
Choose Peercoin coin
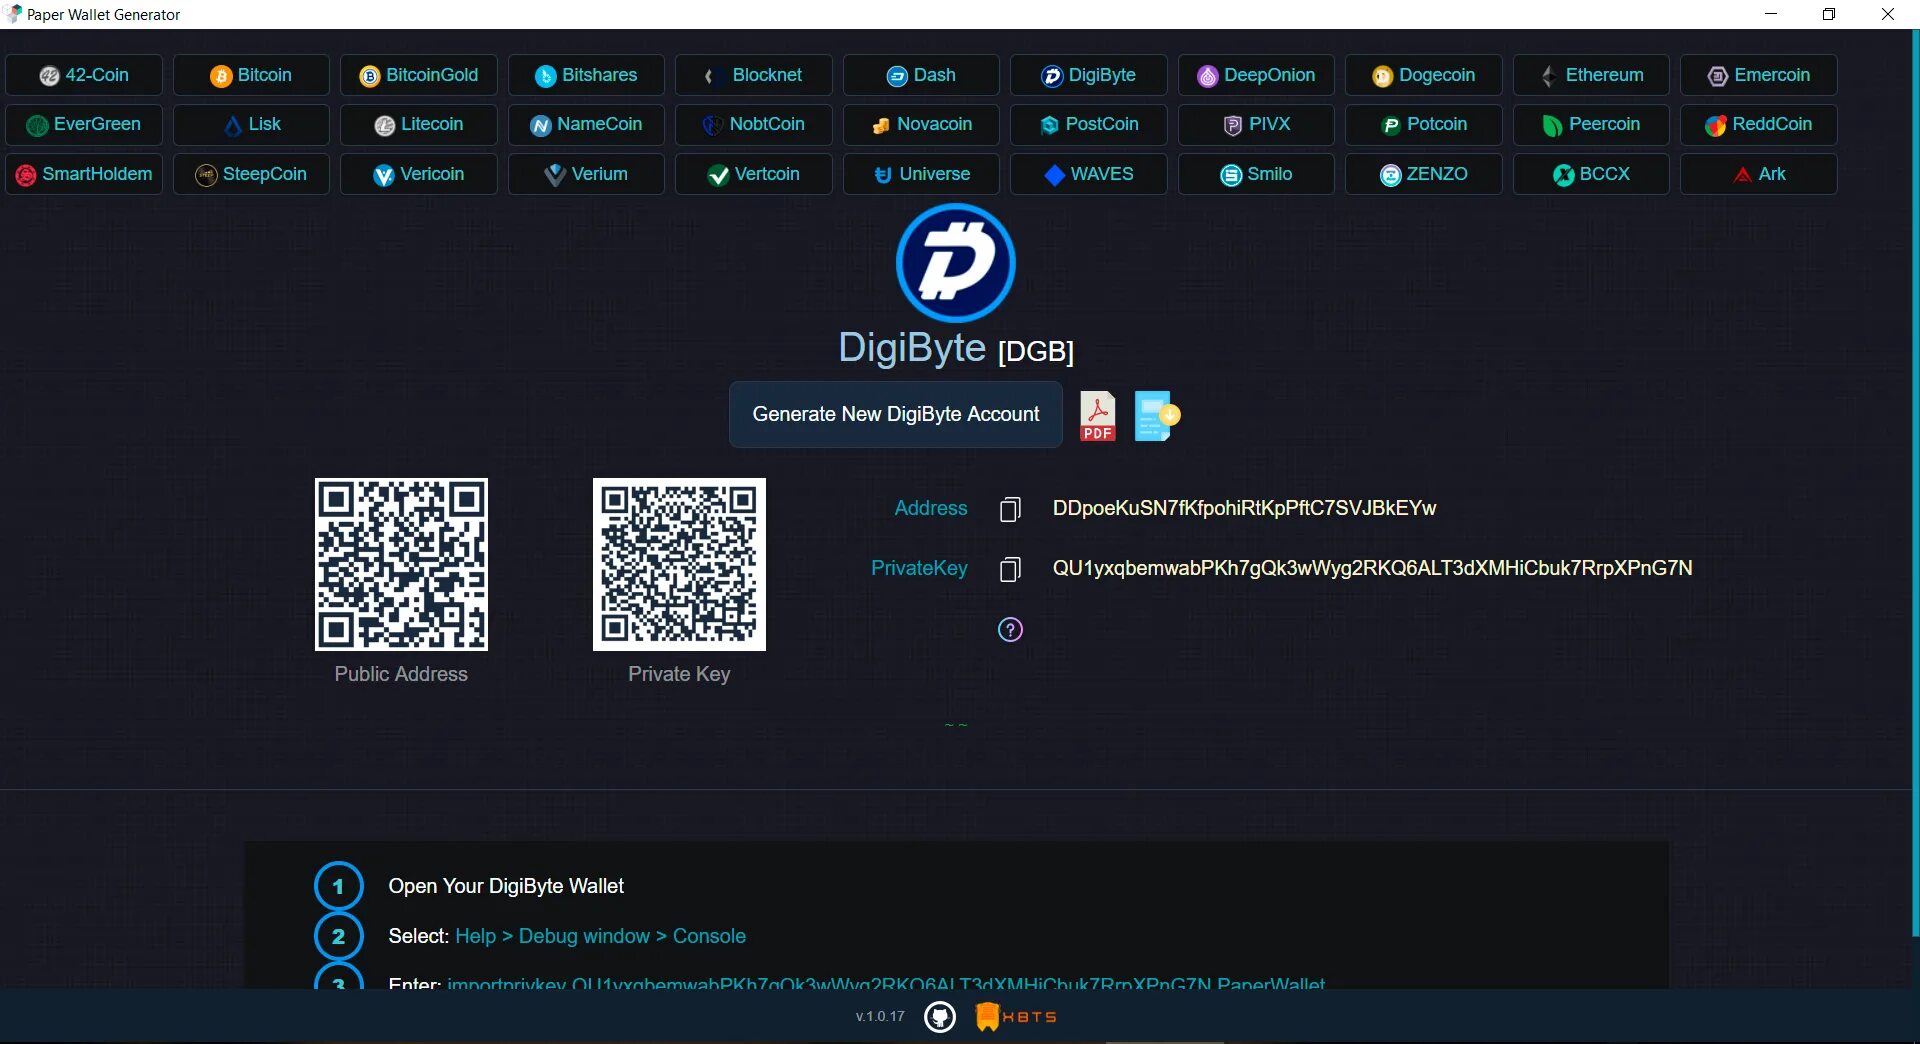click(x=1591, y=124)
